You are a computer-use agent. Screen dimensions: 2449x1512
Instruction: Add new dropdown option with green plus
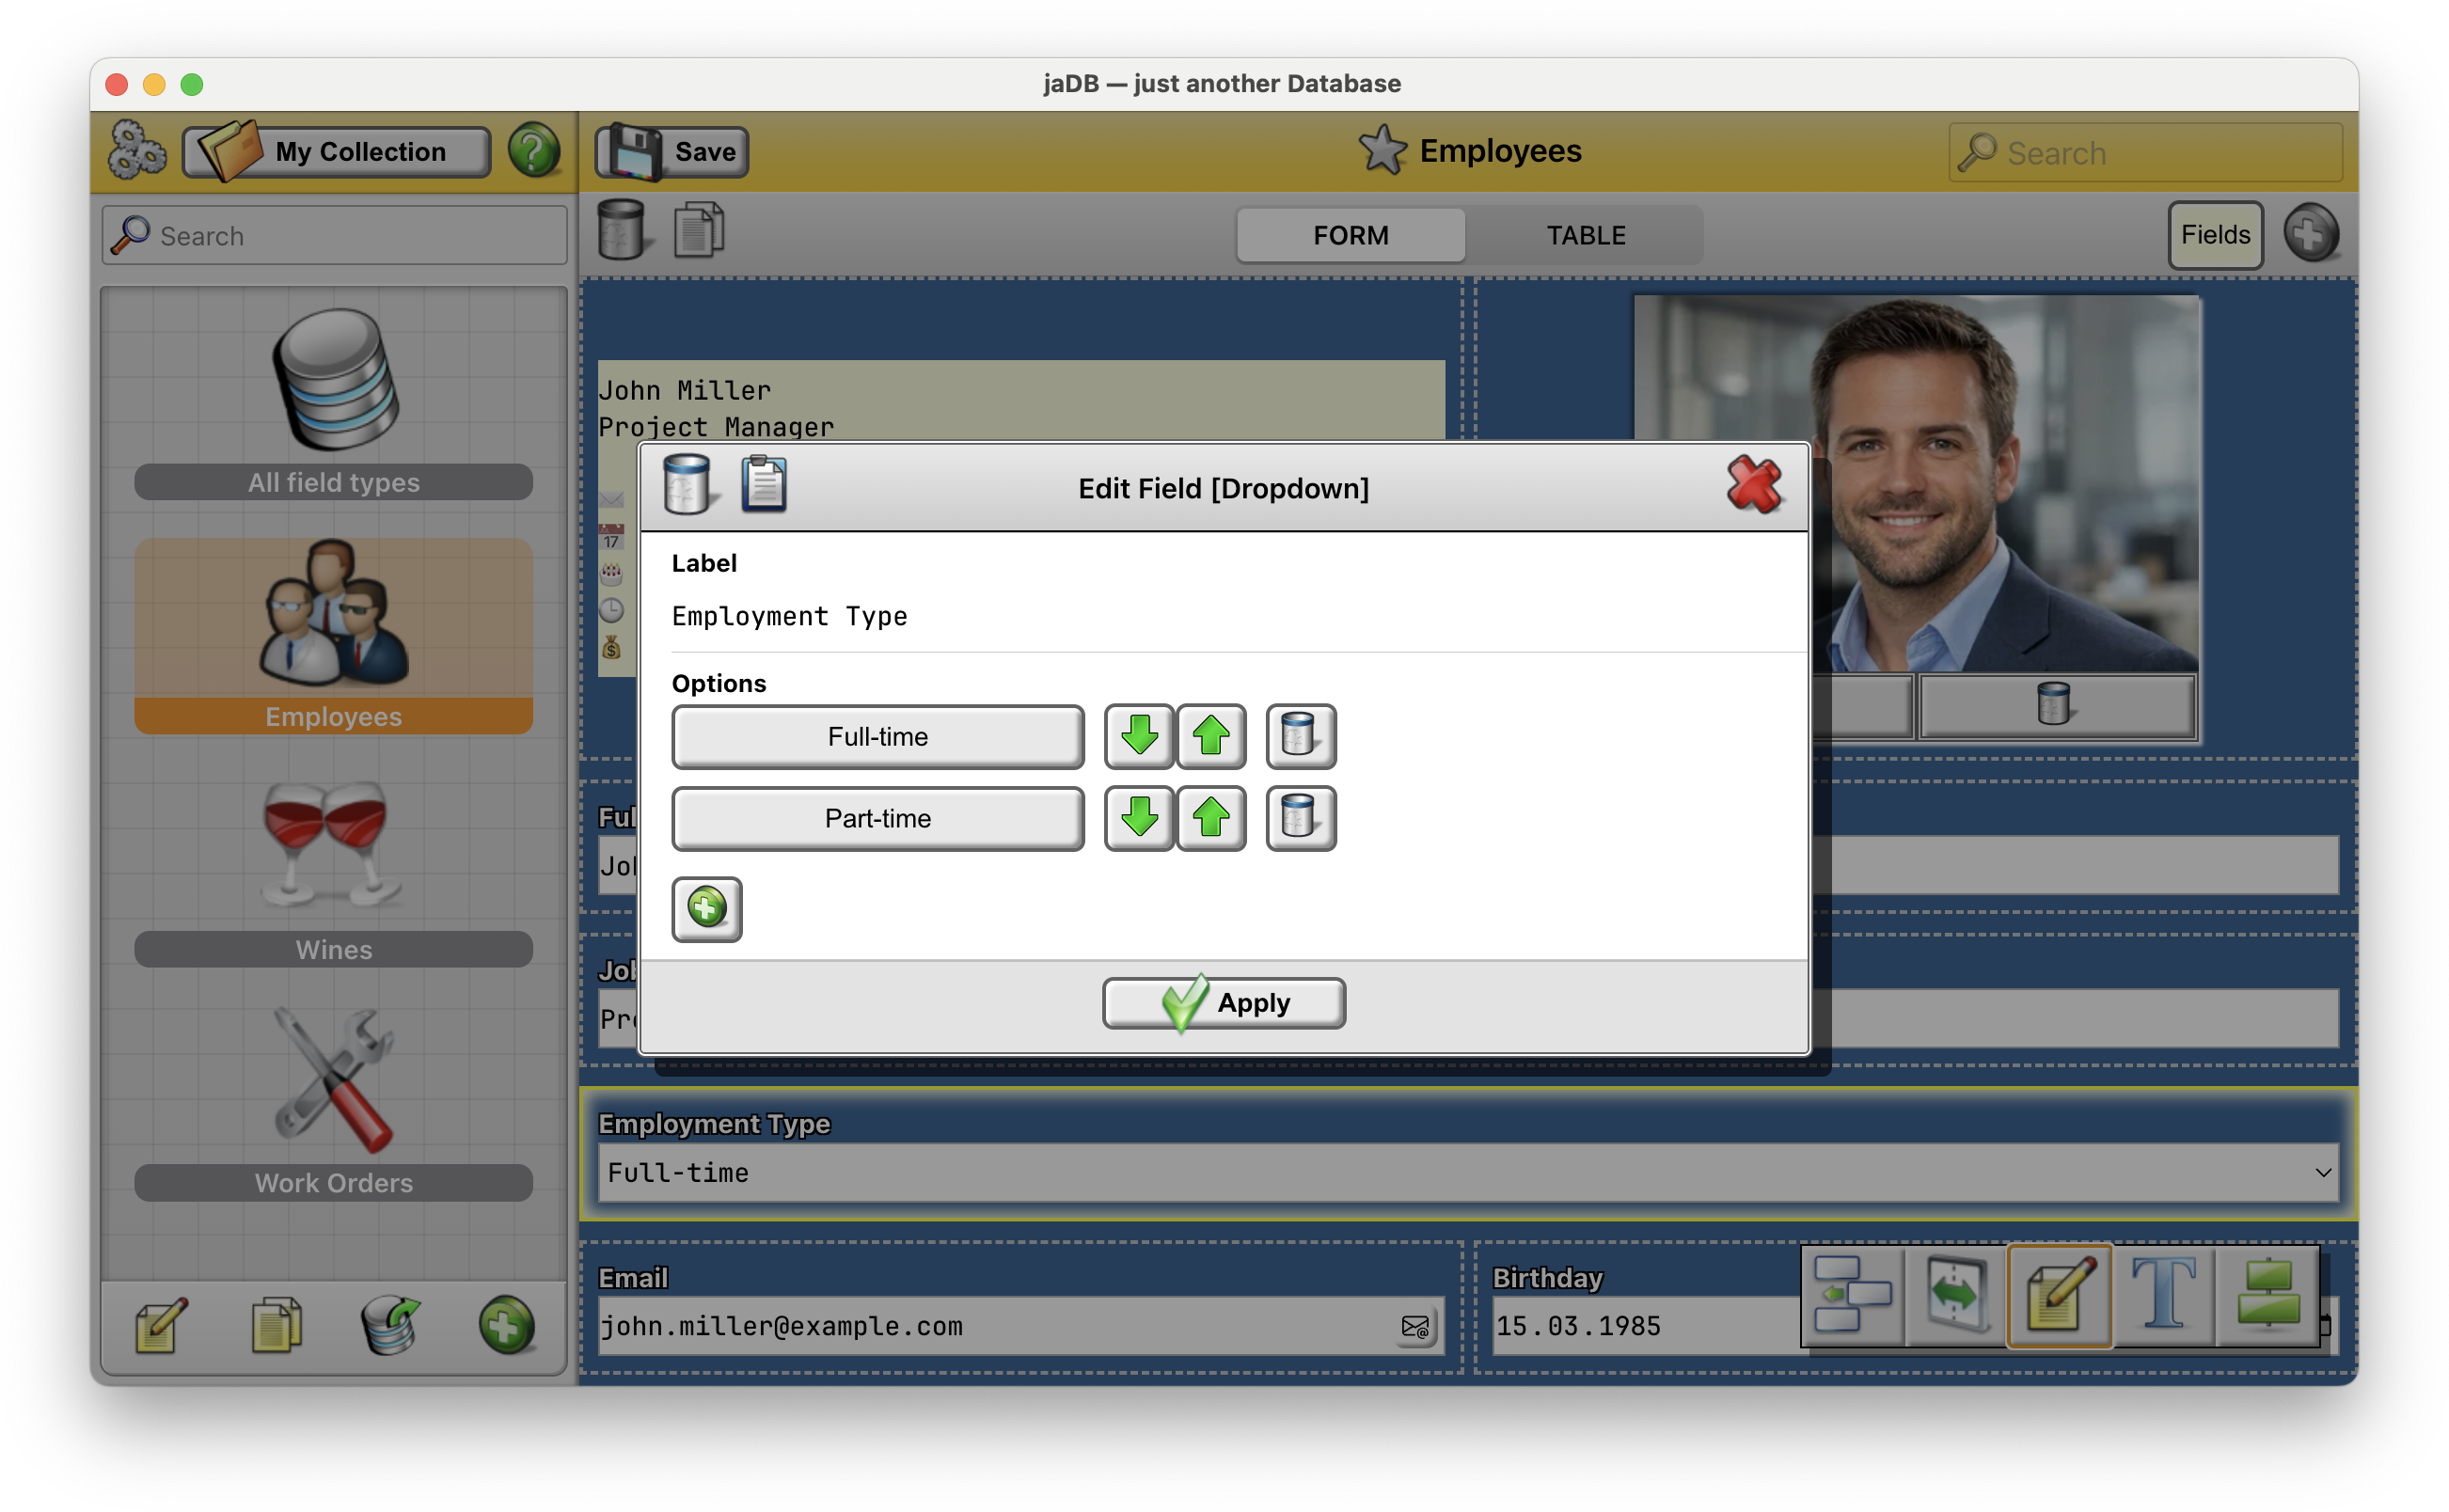tap(706, 909)
